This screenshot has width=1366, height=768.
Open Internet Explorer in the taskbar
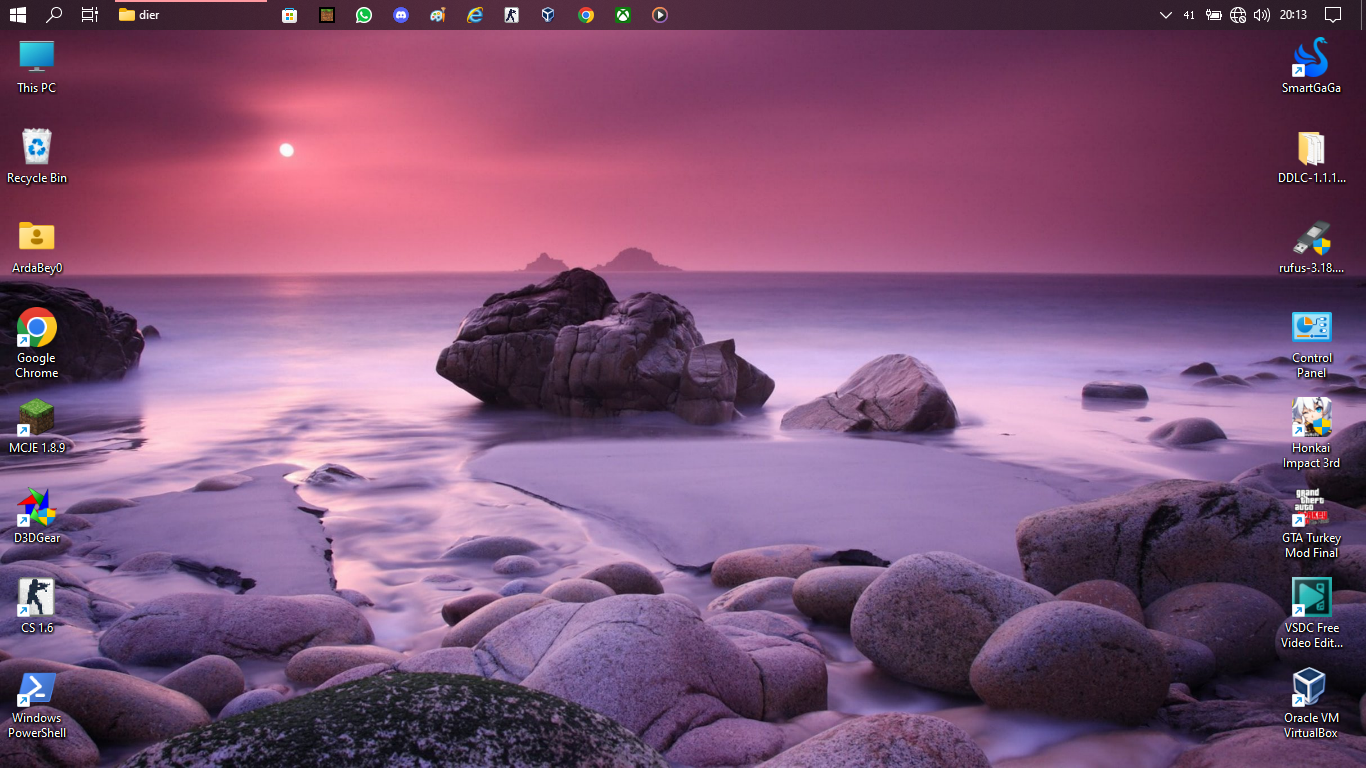pyautogui.click(x=475, y=15)
